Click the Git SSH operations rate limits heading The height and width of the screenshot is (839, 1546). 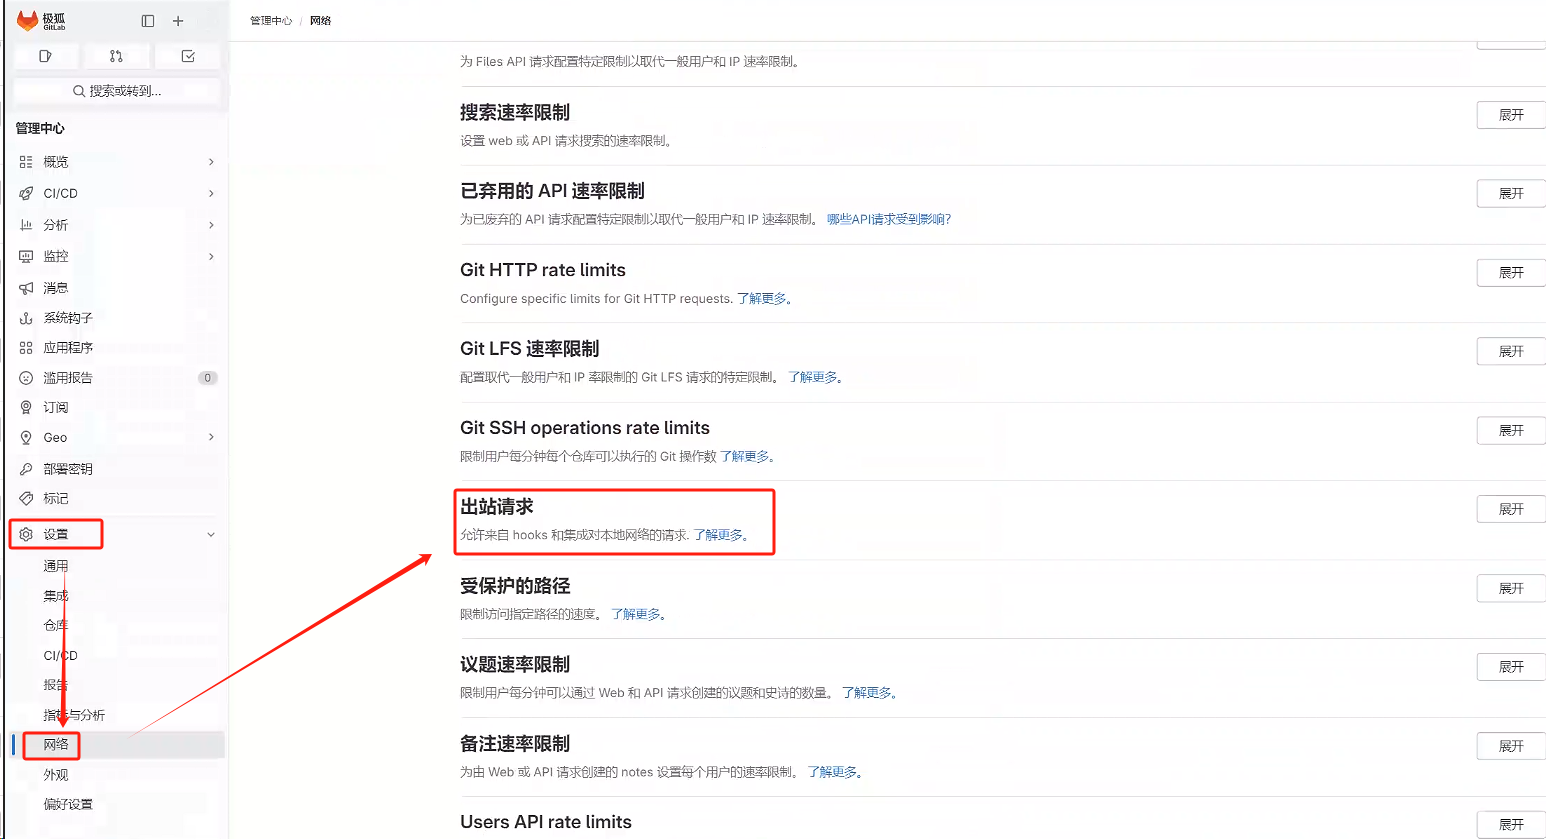(585, 428)
